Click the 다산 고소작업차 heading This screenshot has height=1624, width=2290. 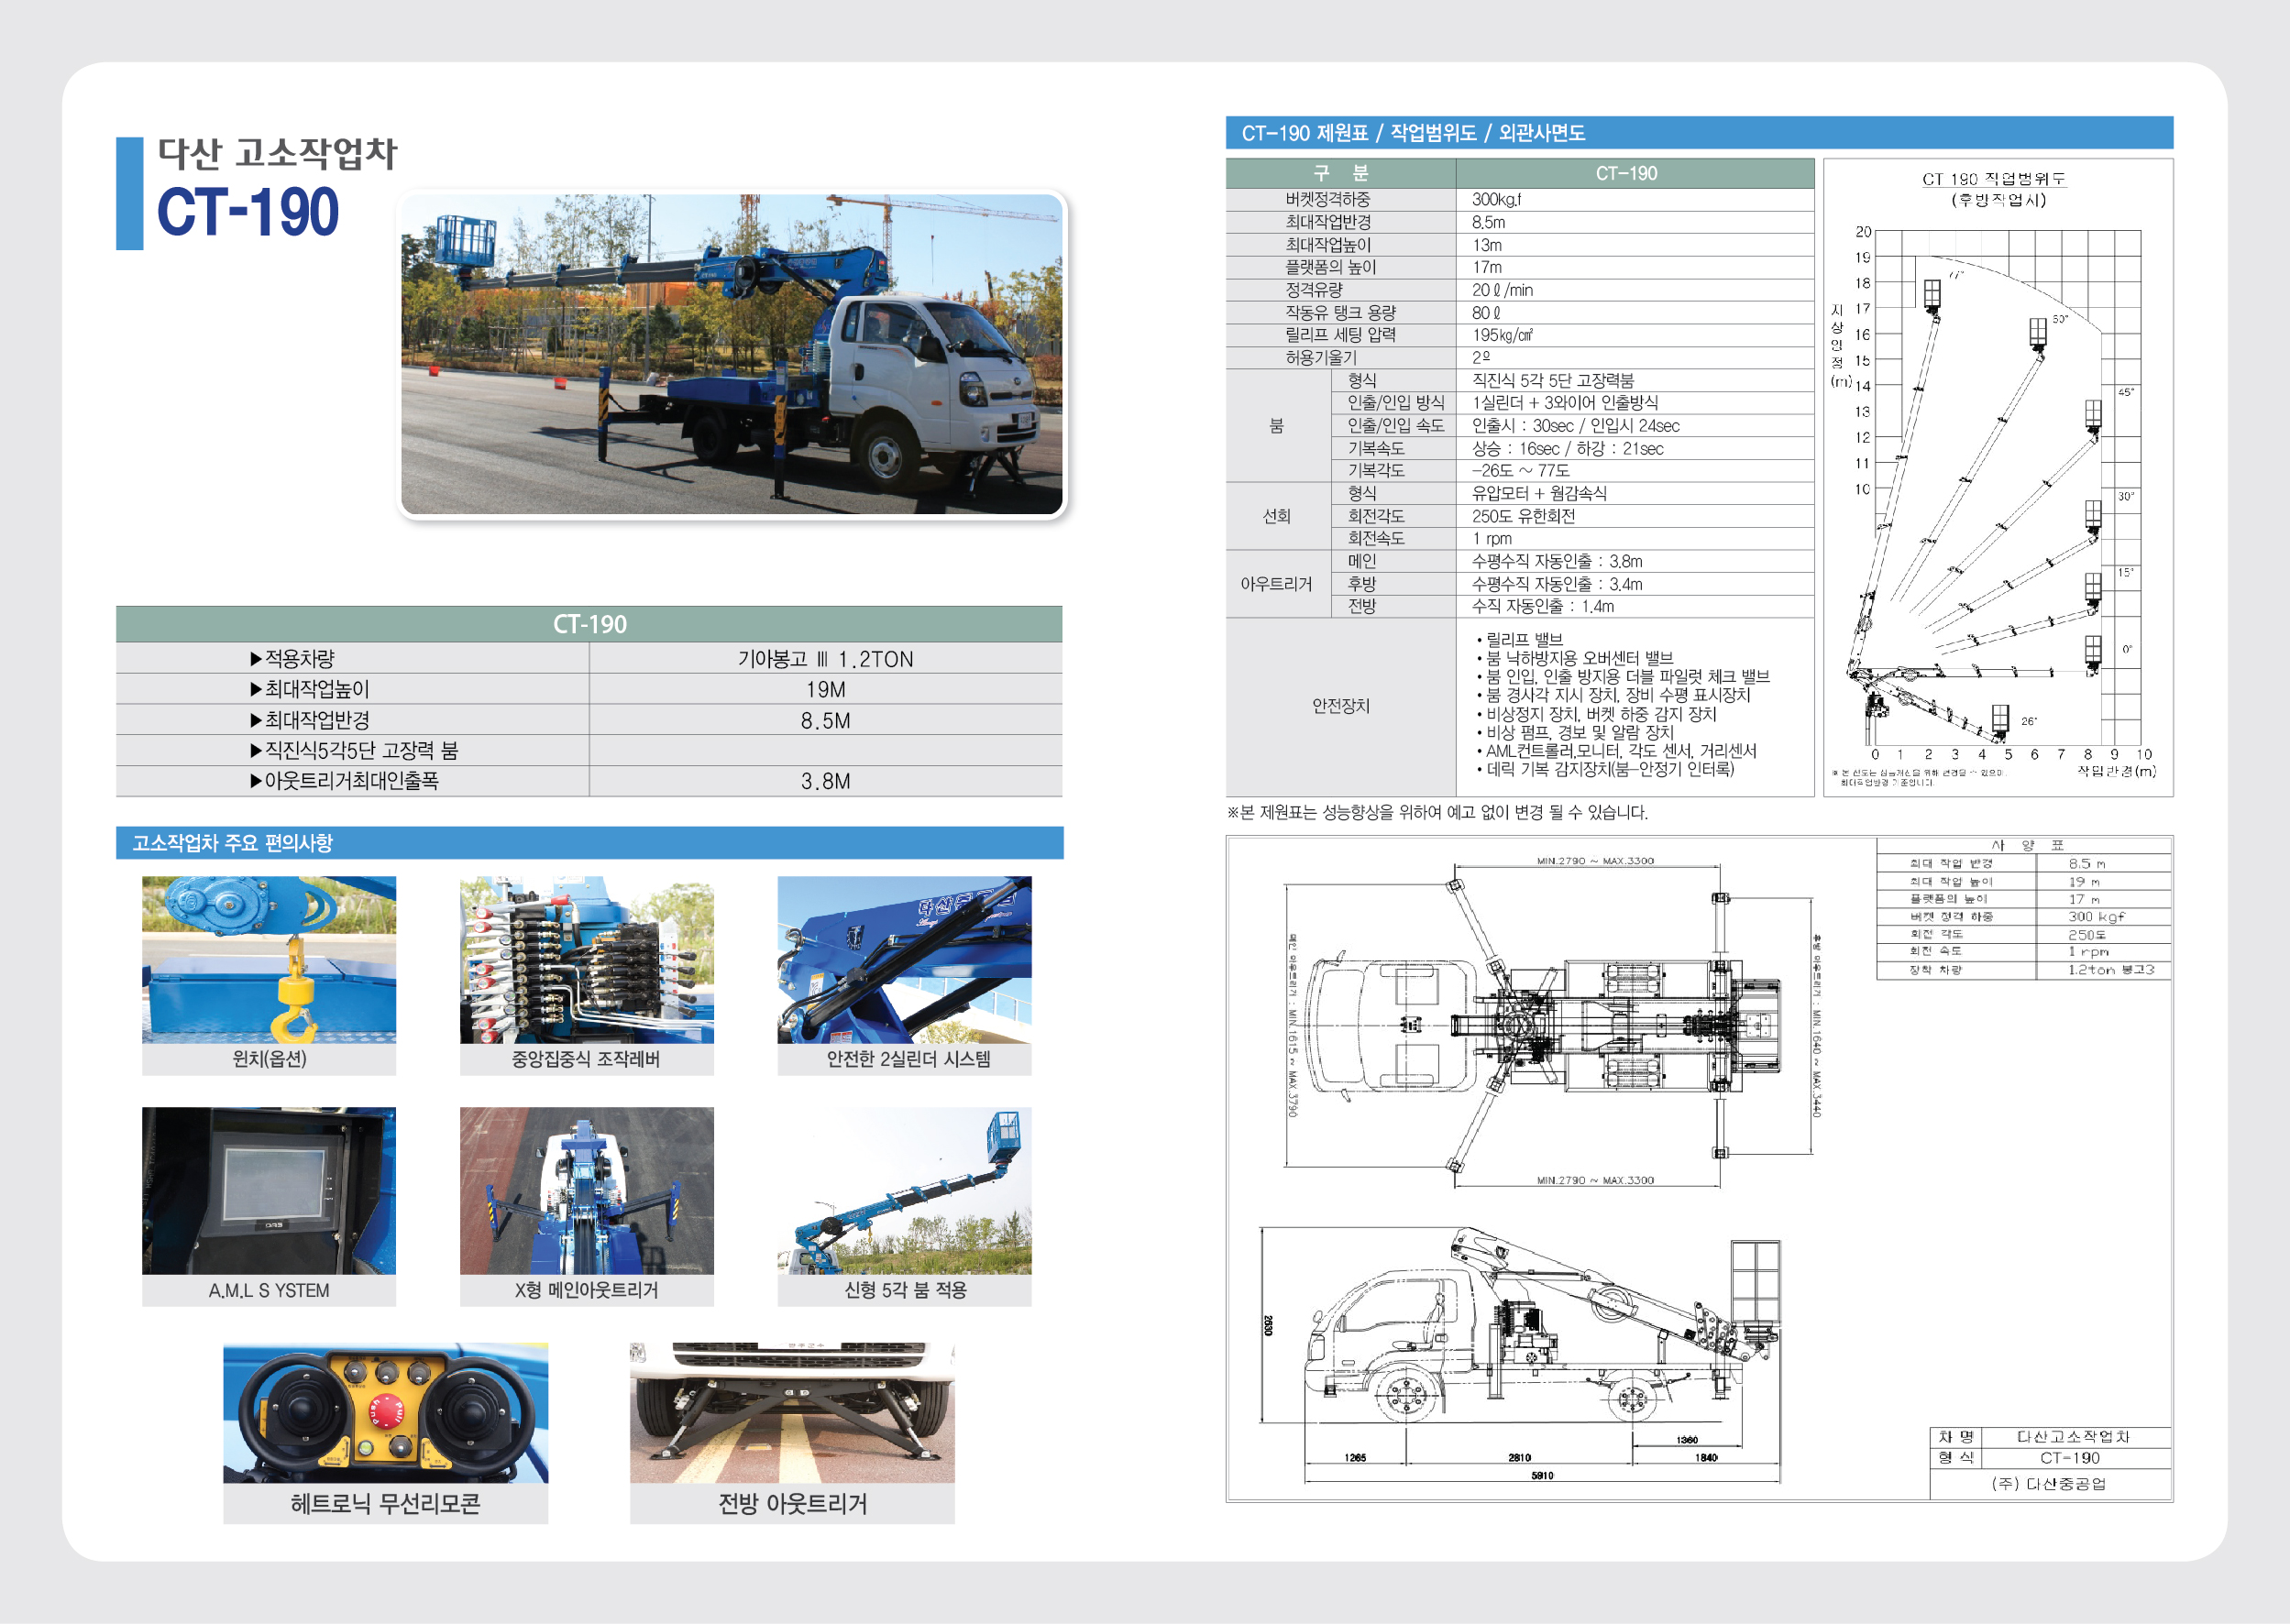click(277, 153)
